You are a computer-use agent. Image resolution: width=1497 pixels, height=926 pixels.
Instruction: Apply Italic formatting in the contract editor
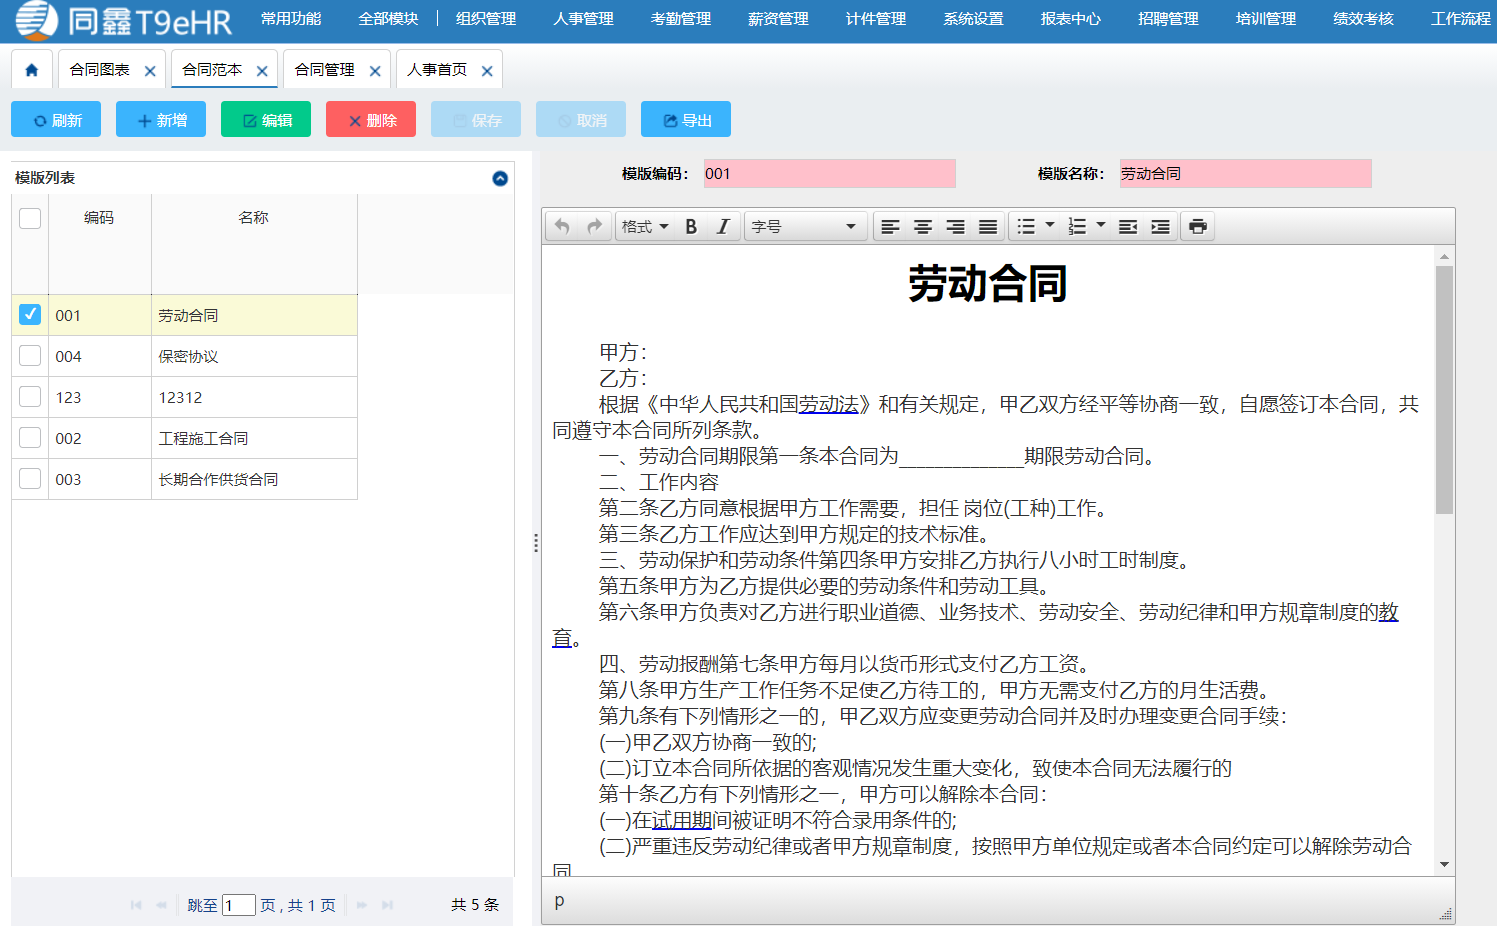coord(723,226)
